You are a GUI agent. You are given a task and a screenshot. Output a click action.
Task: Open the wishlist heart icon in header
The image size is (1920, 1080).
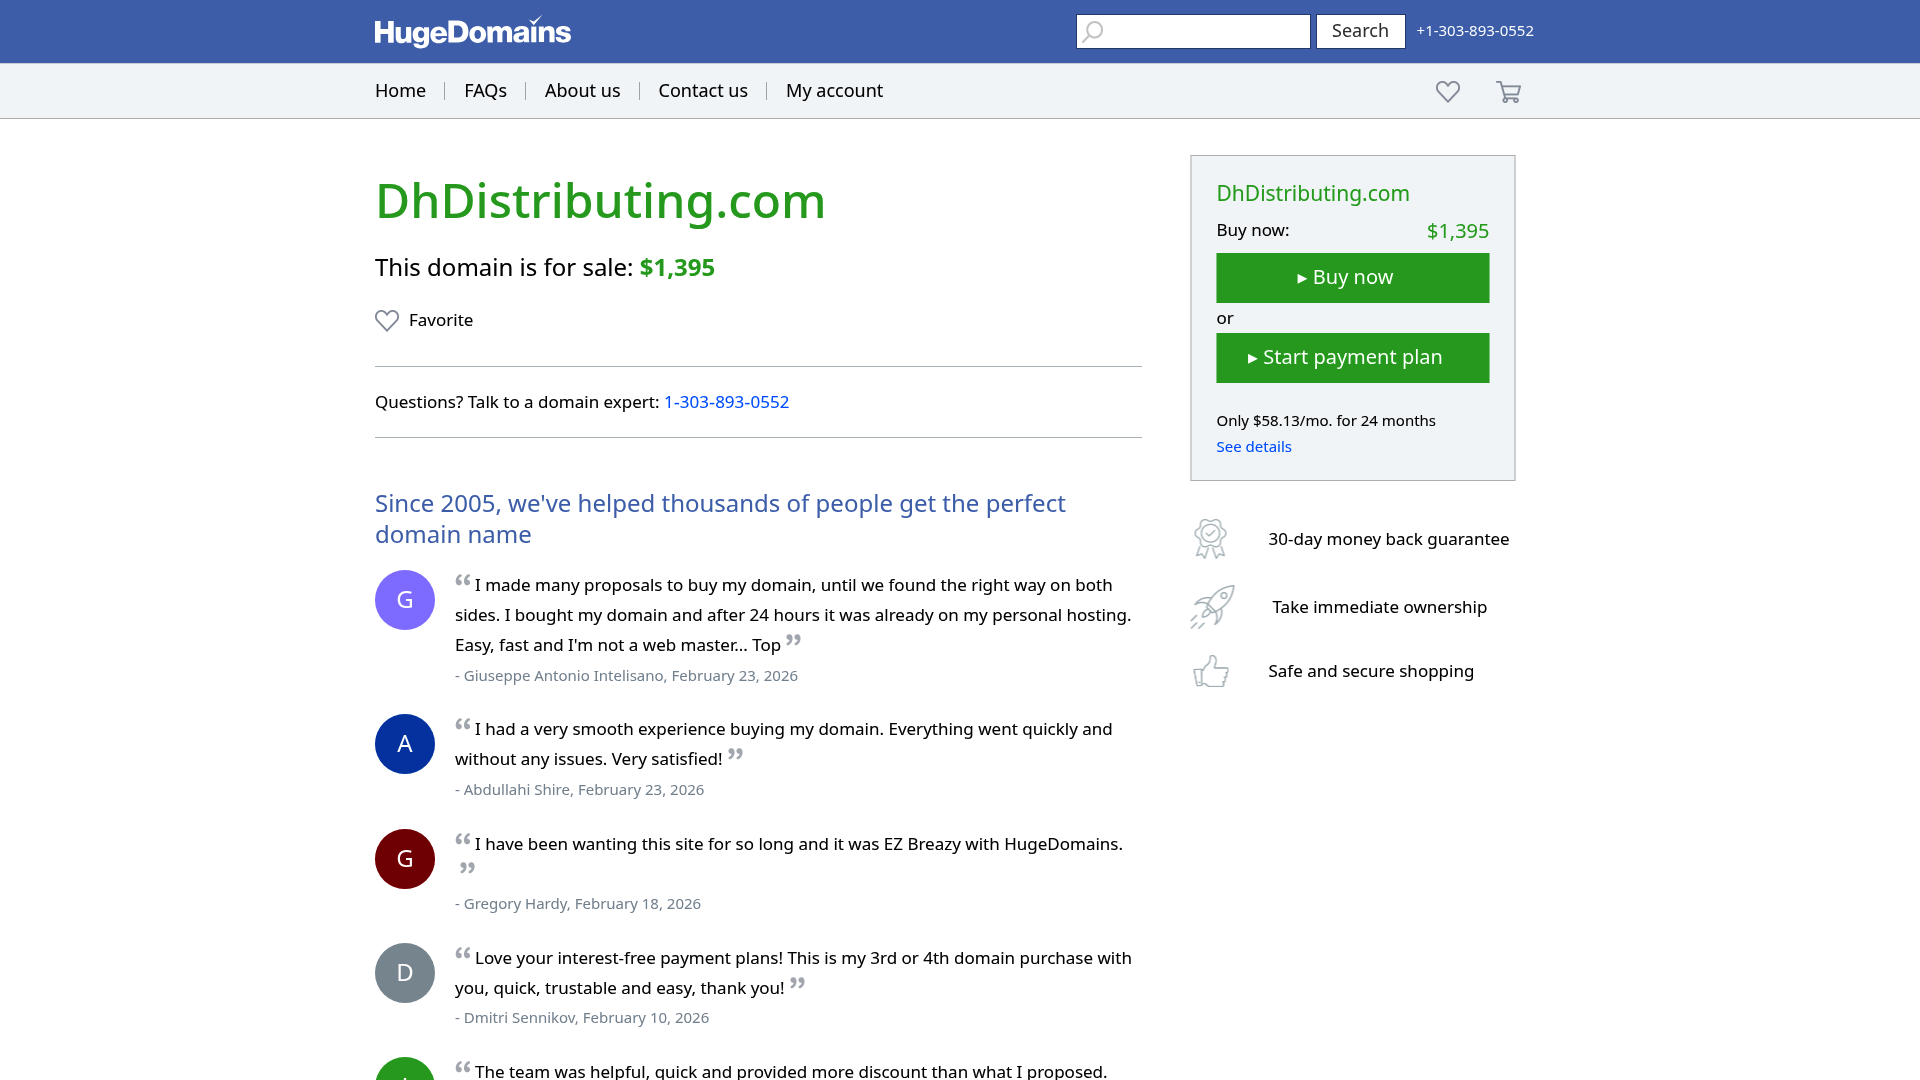[x=1447, y=91]
